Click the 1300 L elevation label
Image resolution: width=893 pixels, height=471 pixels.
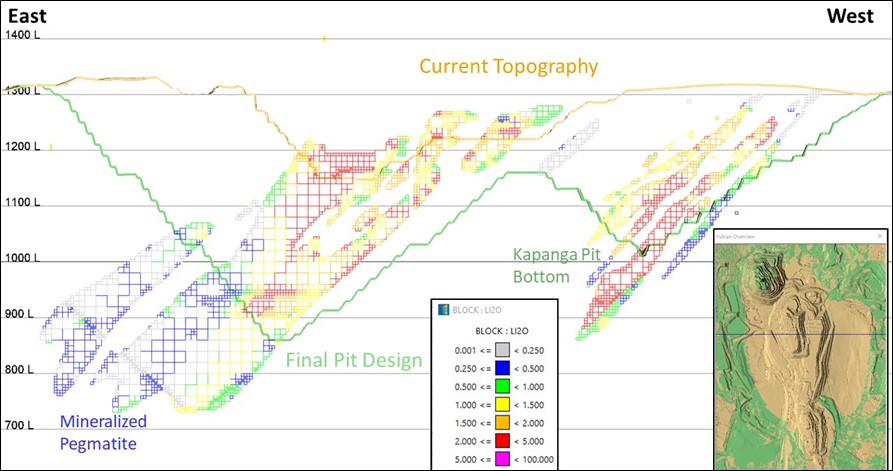[23, 90]
